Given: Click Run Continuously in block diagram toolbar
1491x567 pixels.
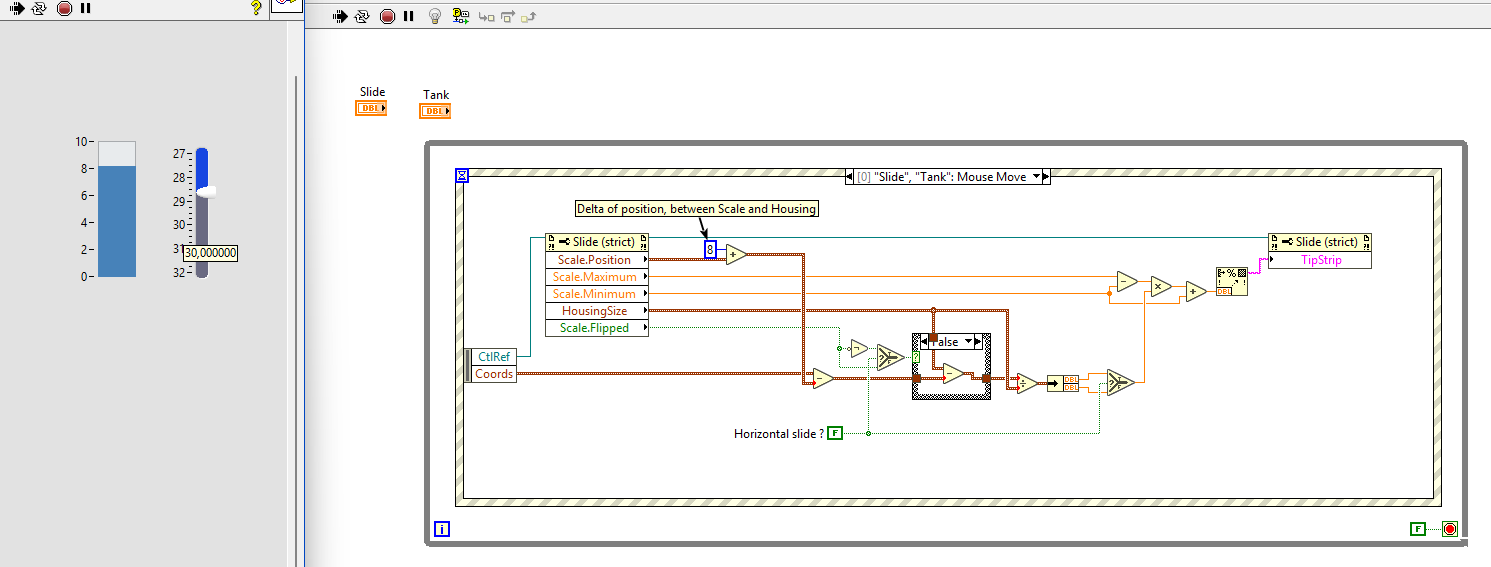Looking at the screenshot, I should click(x=362, y=16).
